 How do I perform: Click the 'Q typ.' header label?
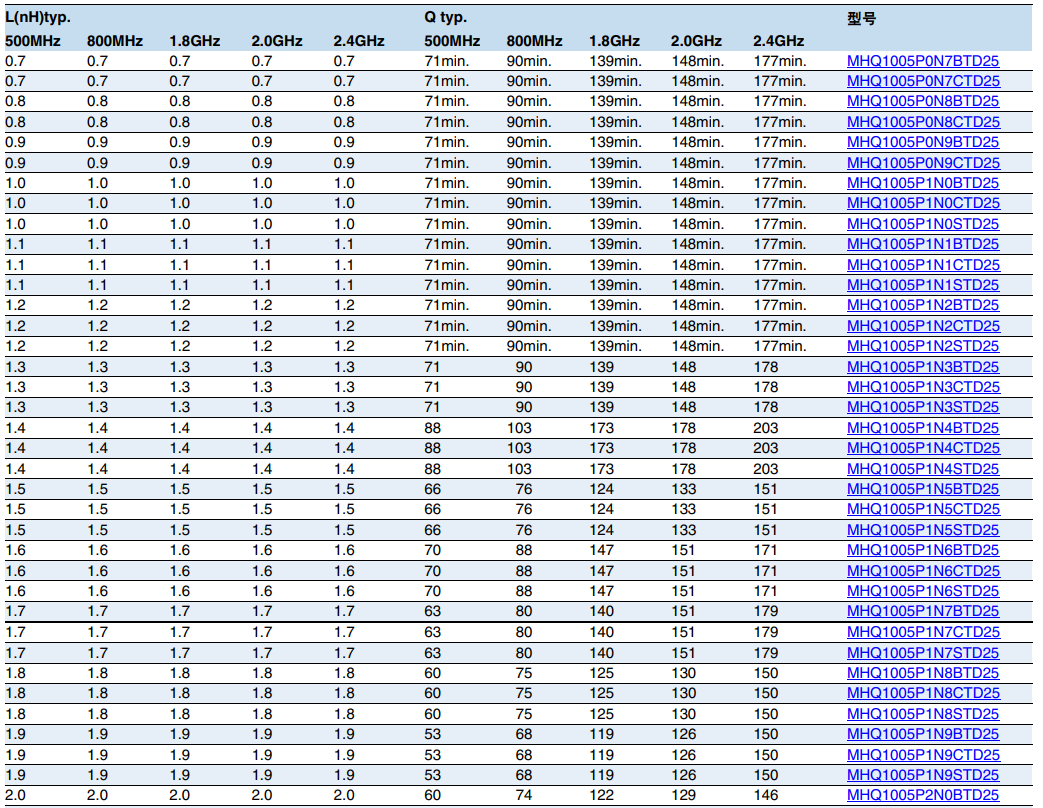click(x=446, y=17)
